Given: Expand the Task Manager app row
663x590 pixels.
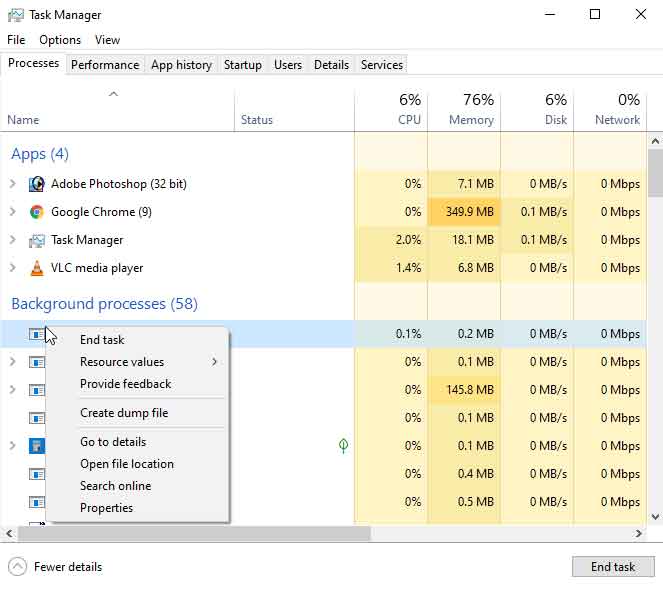Looking at the screenshot, I should click(x=13, y=240).
